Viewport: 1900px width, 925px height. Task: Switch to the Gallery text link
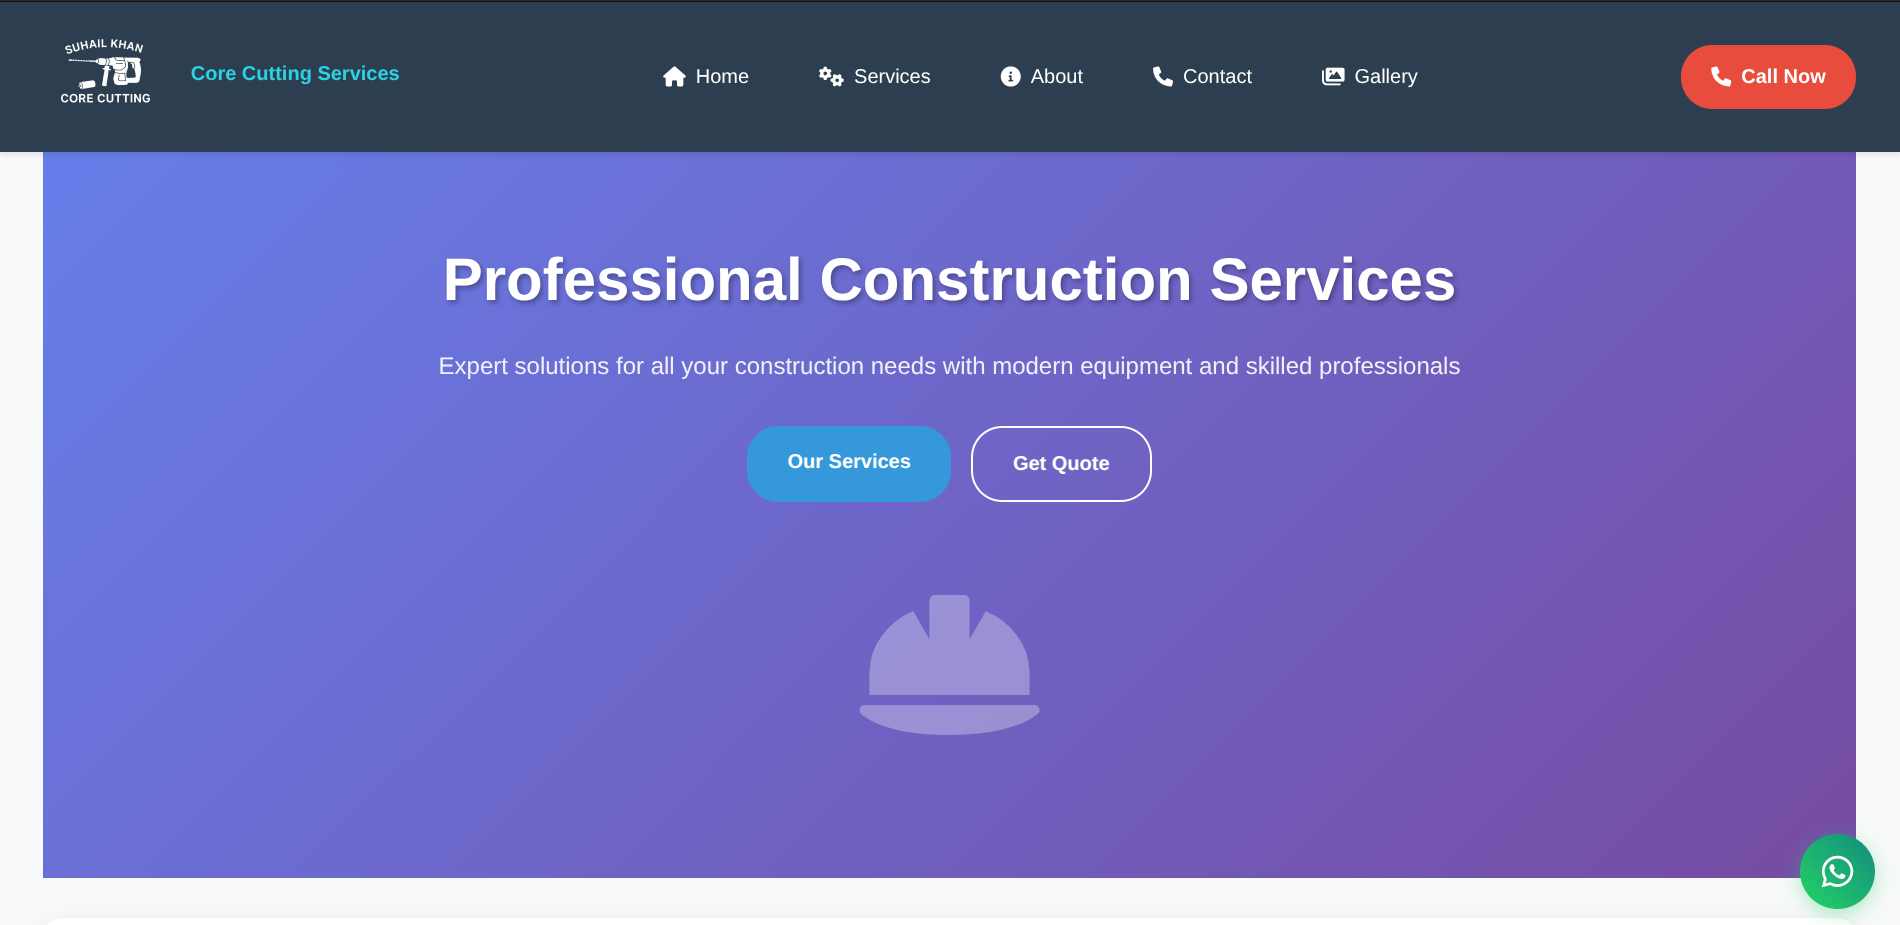click(x=1385, y=77)
